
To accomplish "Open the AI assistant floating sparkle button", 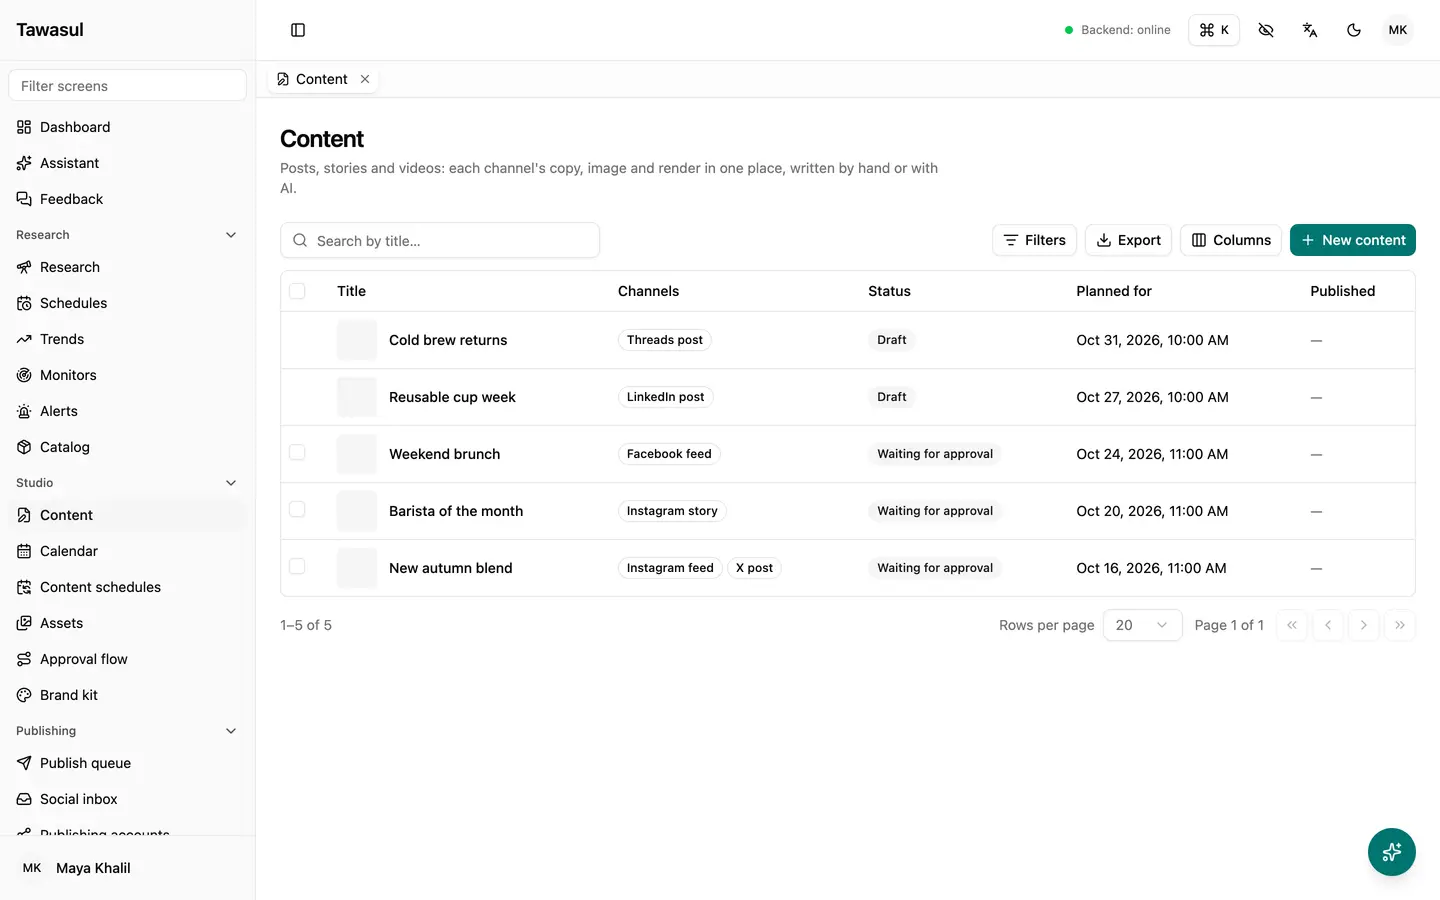I will (x=1392, y=852).
